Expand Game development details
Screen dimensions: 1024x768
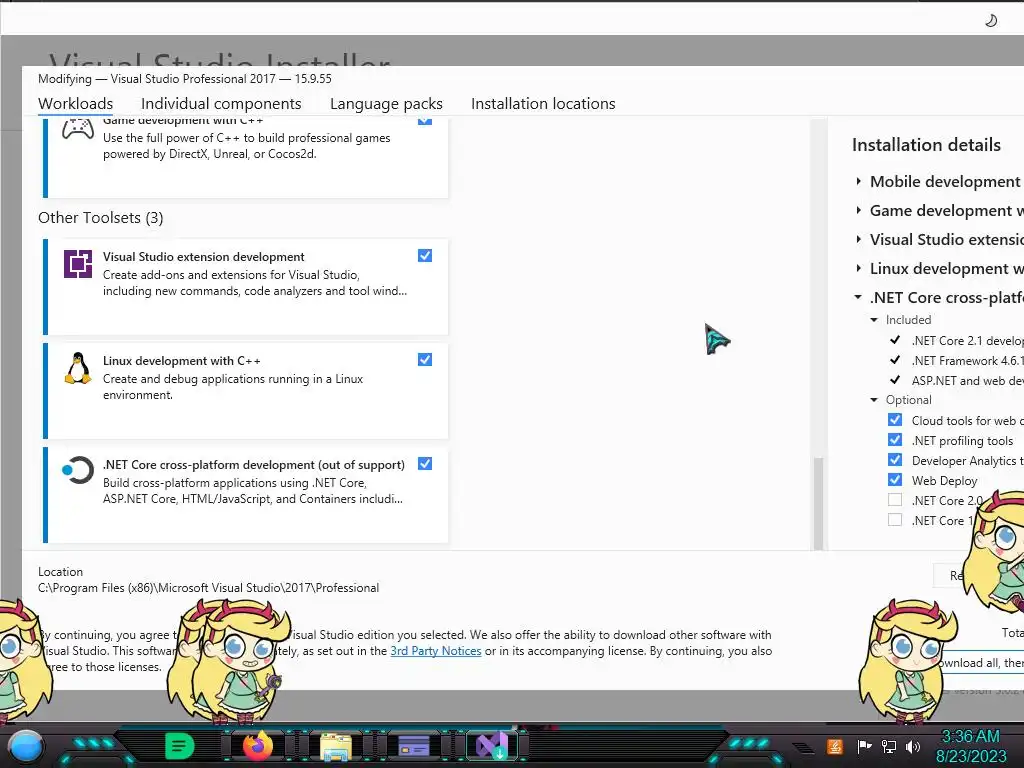(858, 210)
